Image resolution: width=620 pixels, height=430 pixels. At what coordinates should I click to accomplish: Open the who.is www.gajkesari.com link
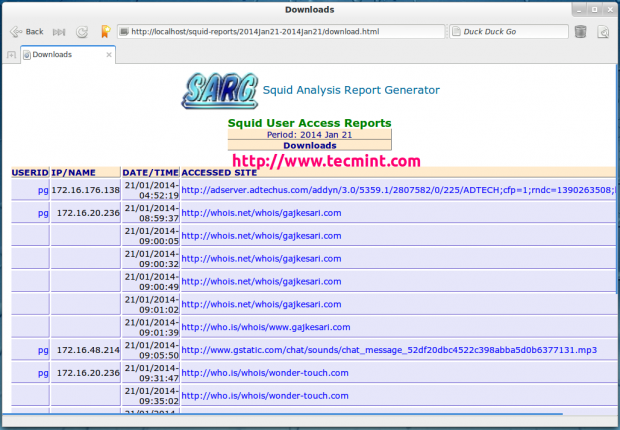pos(266,328)
